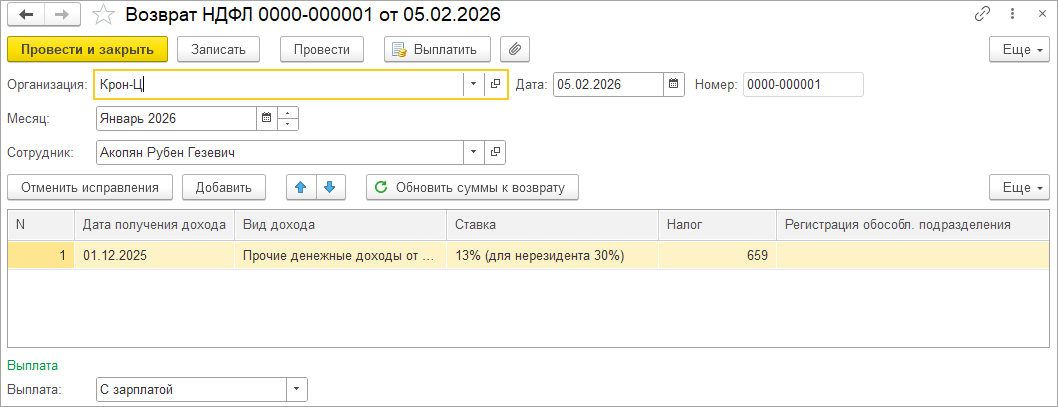Screen dimensions: 1058x407
Task: Sort by the Налог column header
Action: tap(717, 225)
